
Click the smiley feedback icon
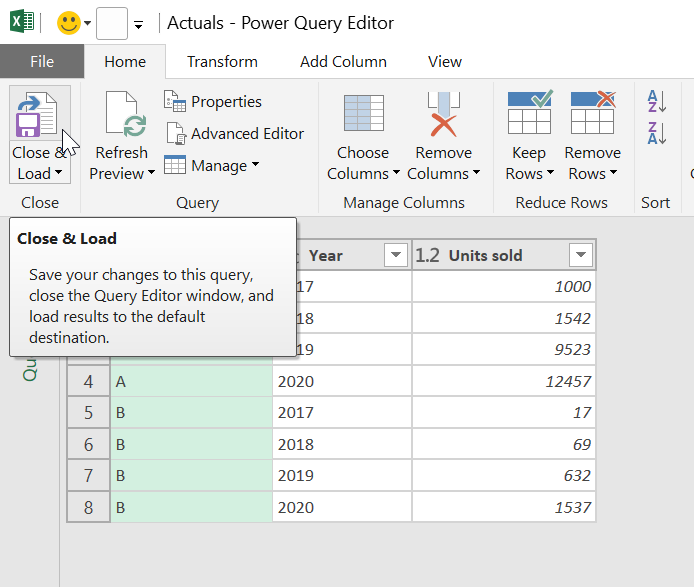coord(69,23)
